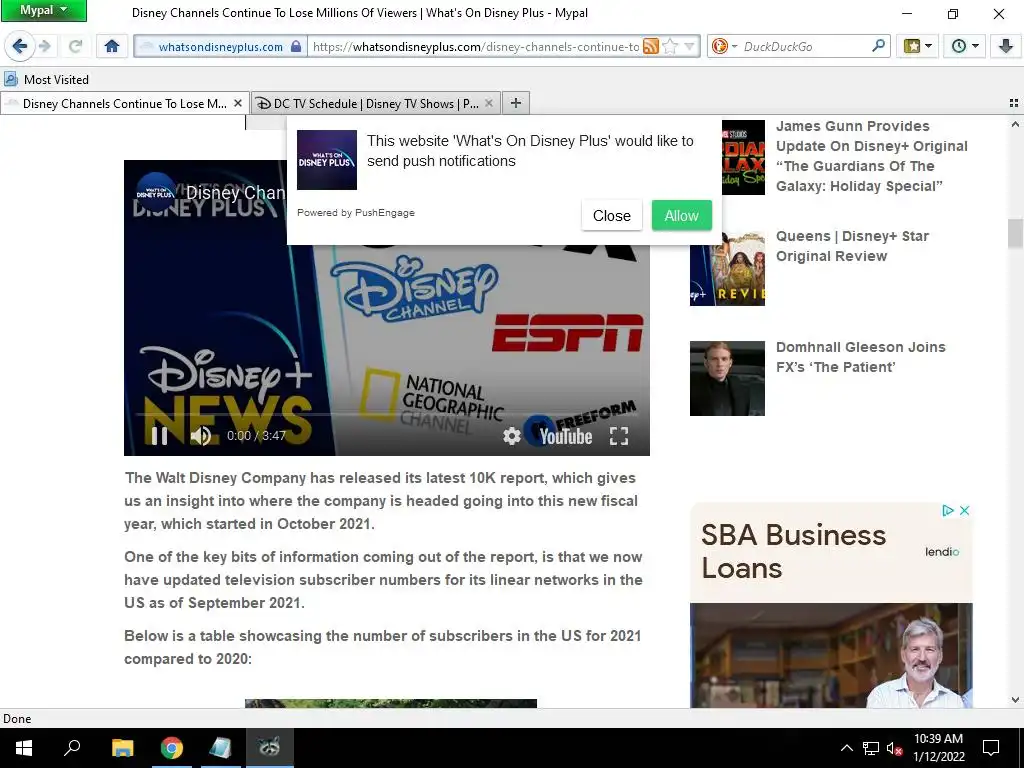Click the Powered by PushEngage link
The image size is (1024, 768).
[x=355, y=213]
